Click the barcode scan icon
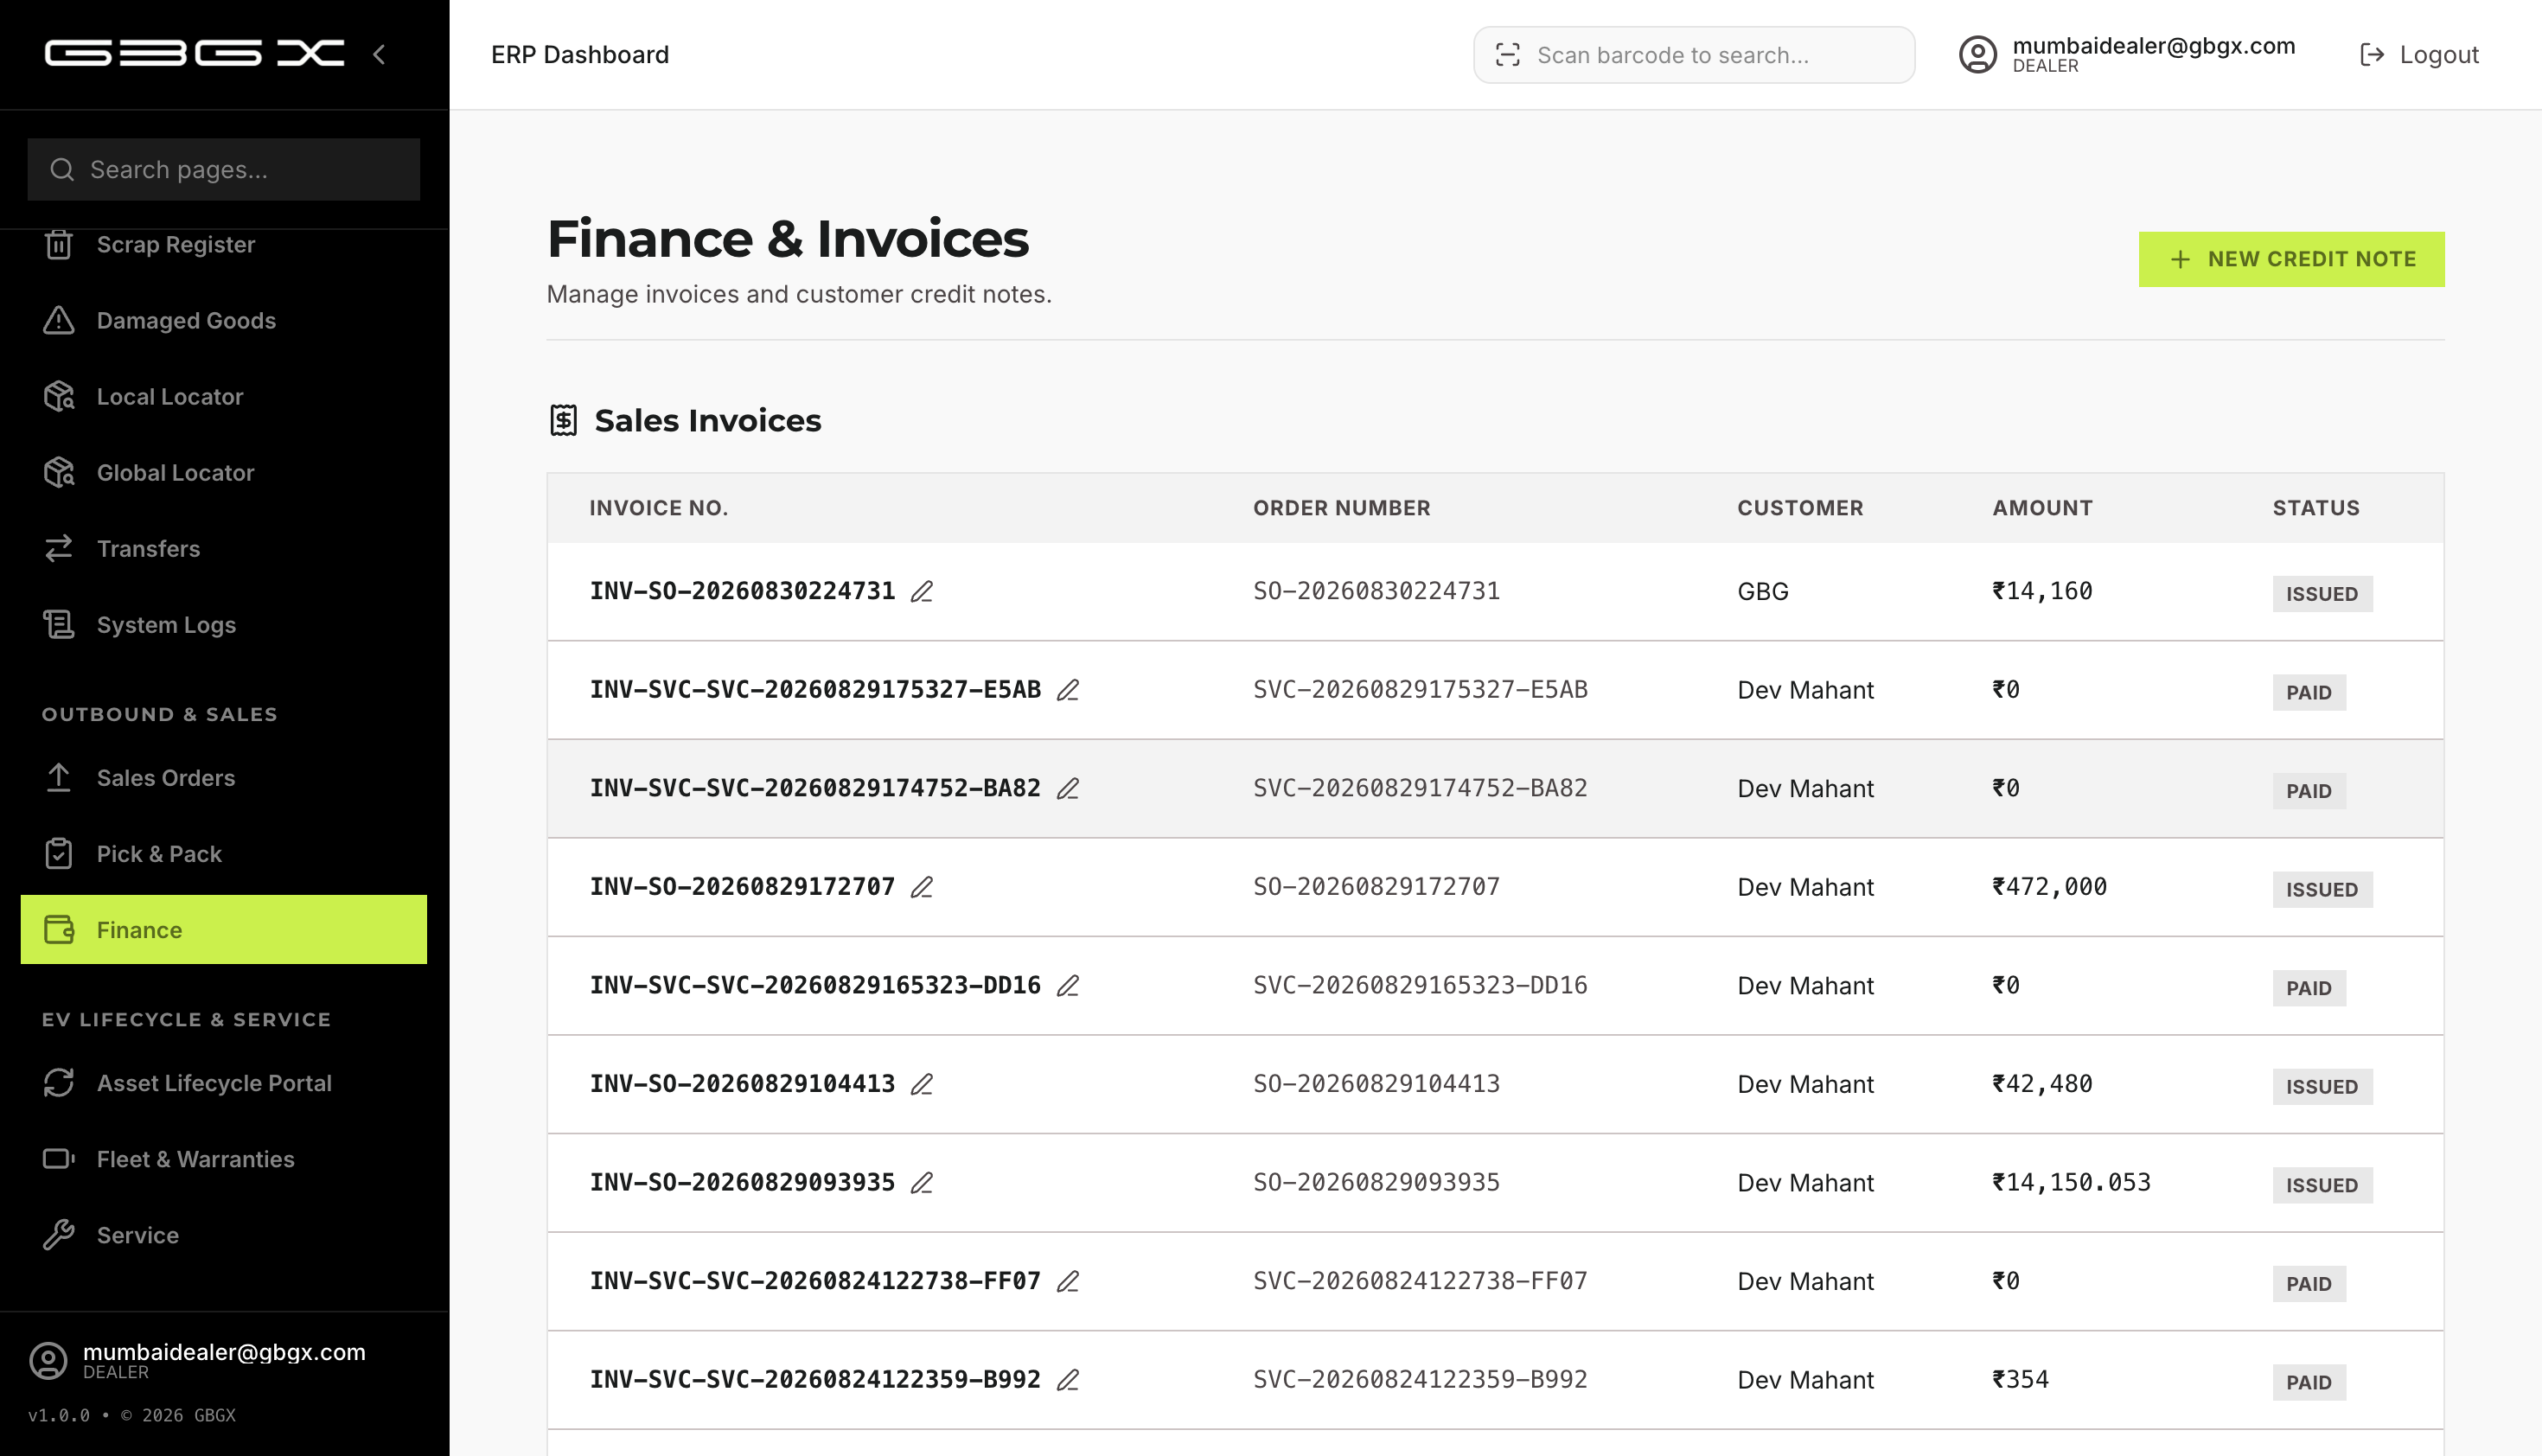The height and width of the screenshot is (1456, 2542). point(1508,54)
